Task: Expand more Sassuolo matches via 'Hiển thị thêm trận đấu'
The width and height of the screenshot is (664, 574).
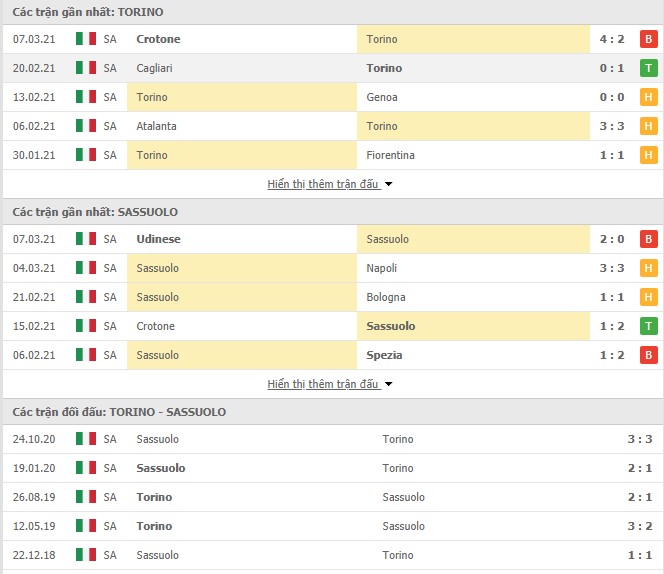Action: click(323, 384)
